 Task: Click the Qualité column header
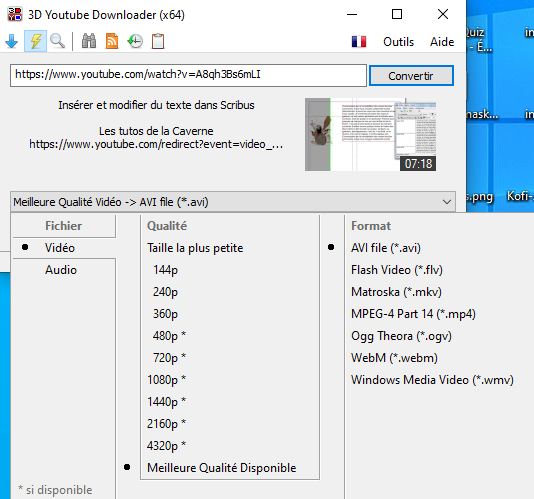pyautogui.click(x=167, y=226)
